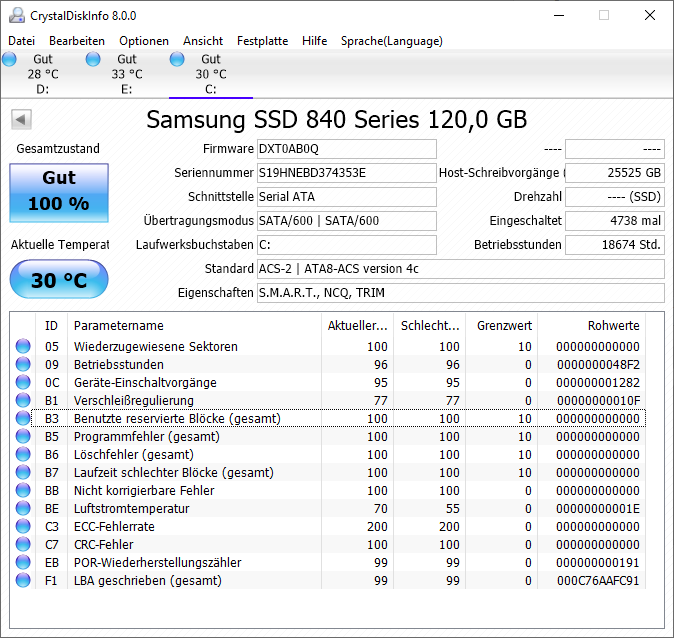Viewport: 674px width, 638px height.
Task: Click the Standard field ACS-2 ATA8-ACS
Action: tap(461, 269)
